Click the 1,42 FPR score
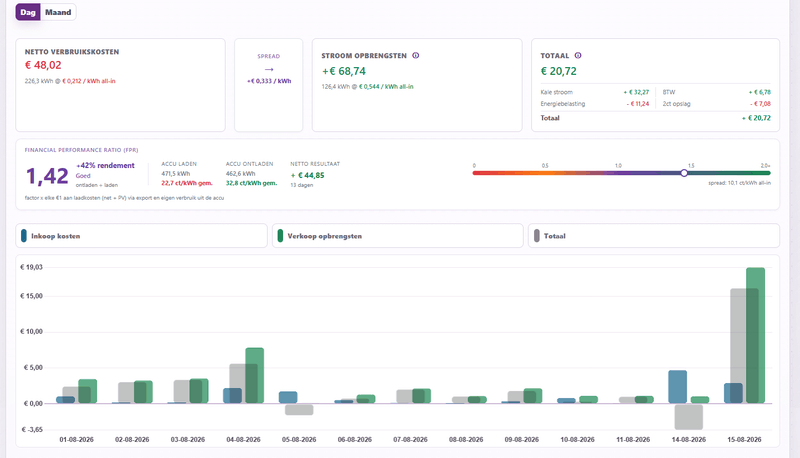 [47, 176]
